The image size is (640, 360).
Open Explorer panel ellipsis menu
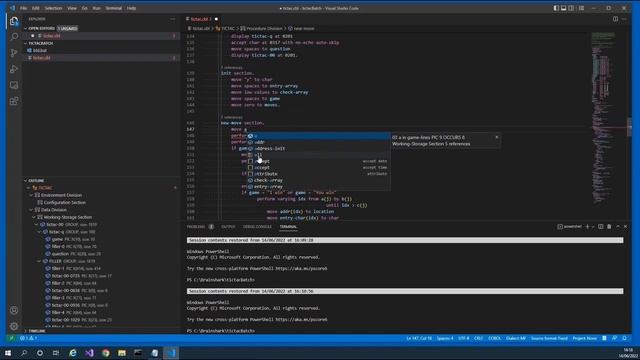tap(173, 19)
